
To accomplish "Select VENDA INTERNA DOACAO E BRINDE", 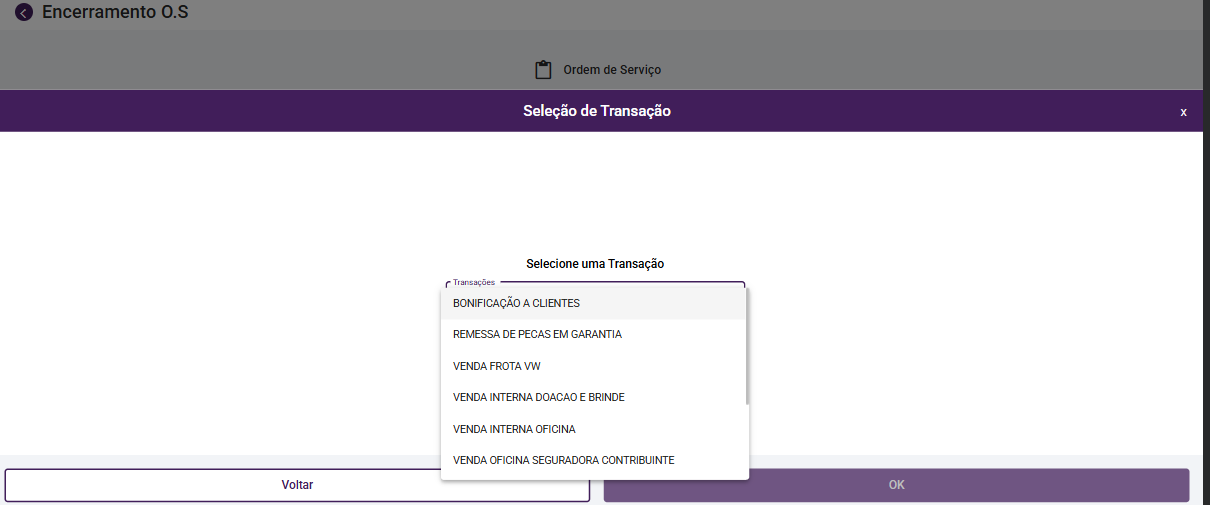I will (x=539, y=397).
